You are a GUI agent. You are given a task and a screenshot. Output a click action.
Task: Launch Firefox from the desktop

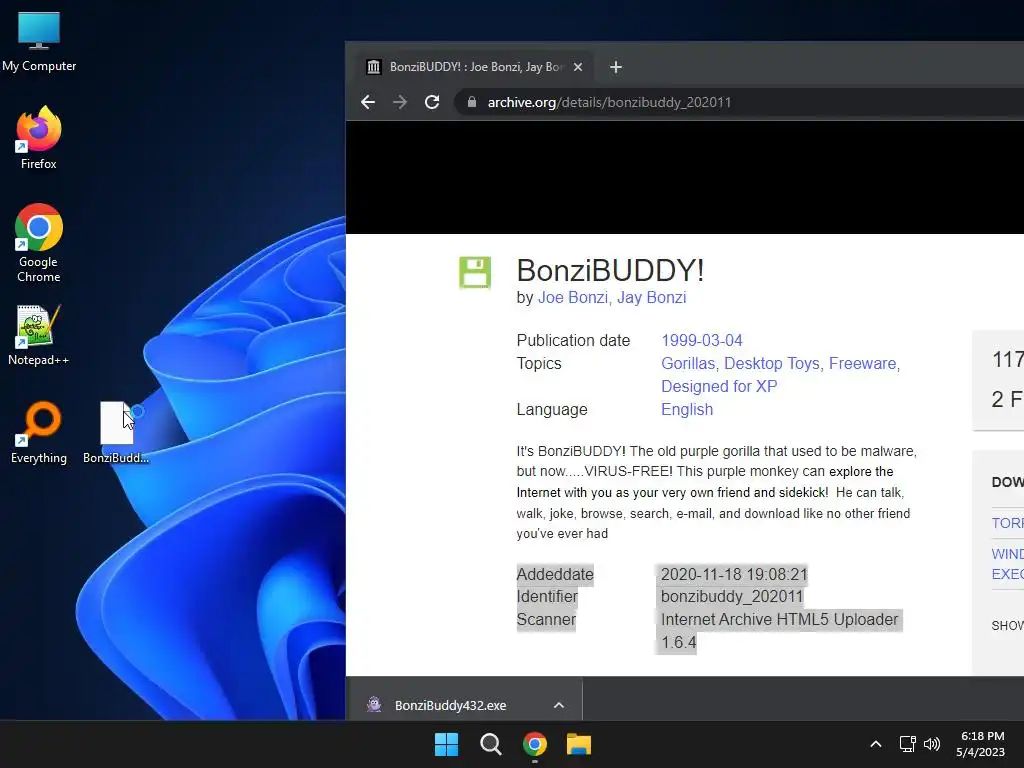39,138
